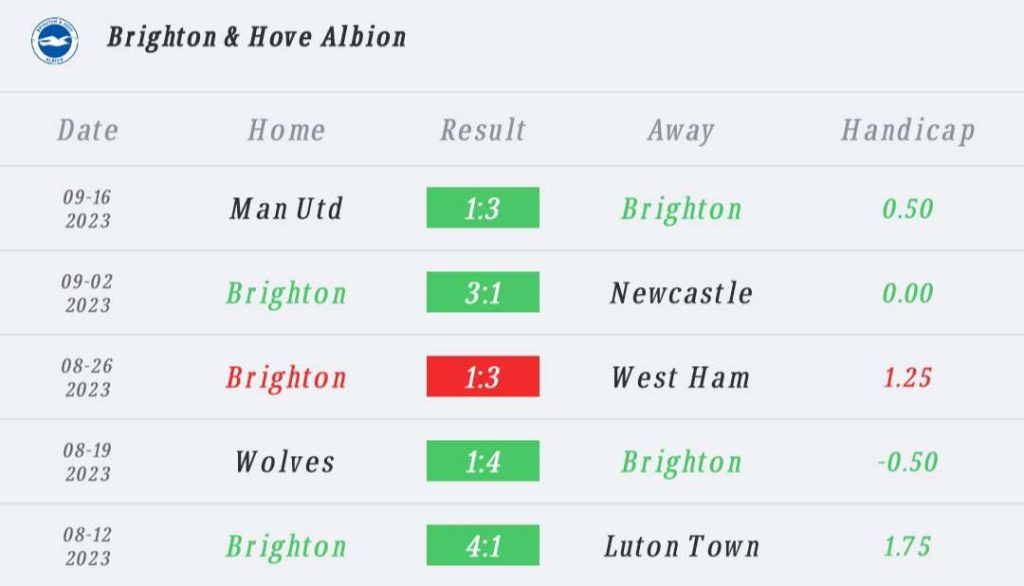Select the Result column header
Image resolution: width=1024 pixels, height=586 pixels.
(x=483, y=130)
